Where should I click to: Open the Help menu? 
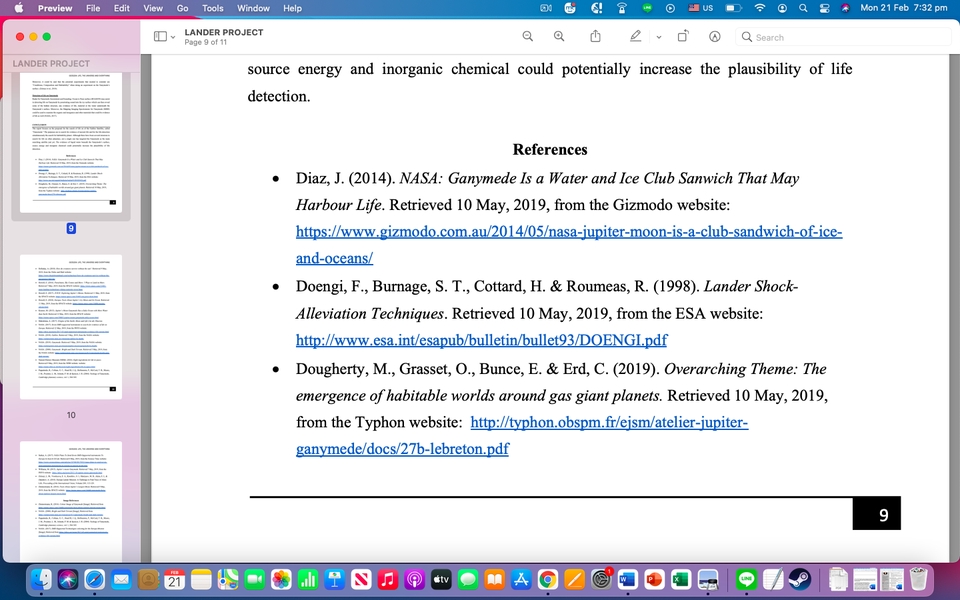(x=292, y=8)
